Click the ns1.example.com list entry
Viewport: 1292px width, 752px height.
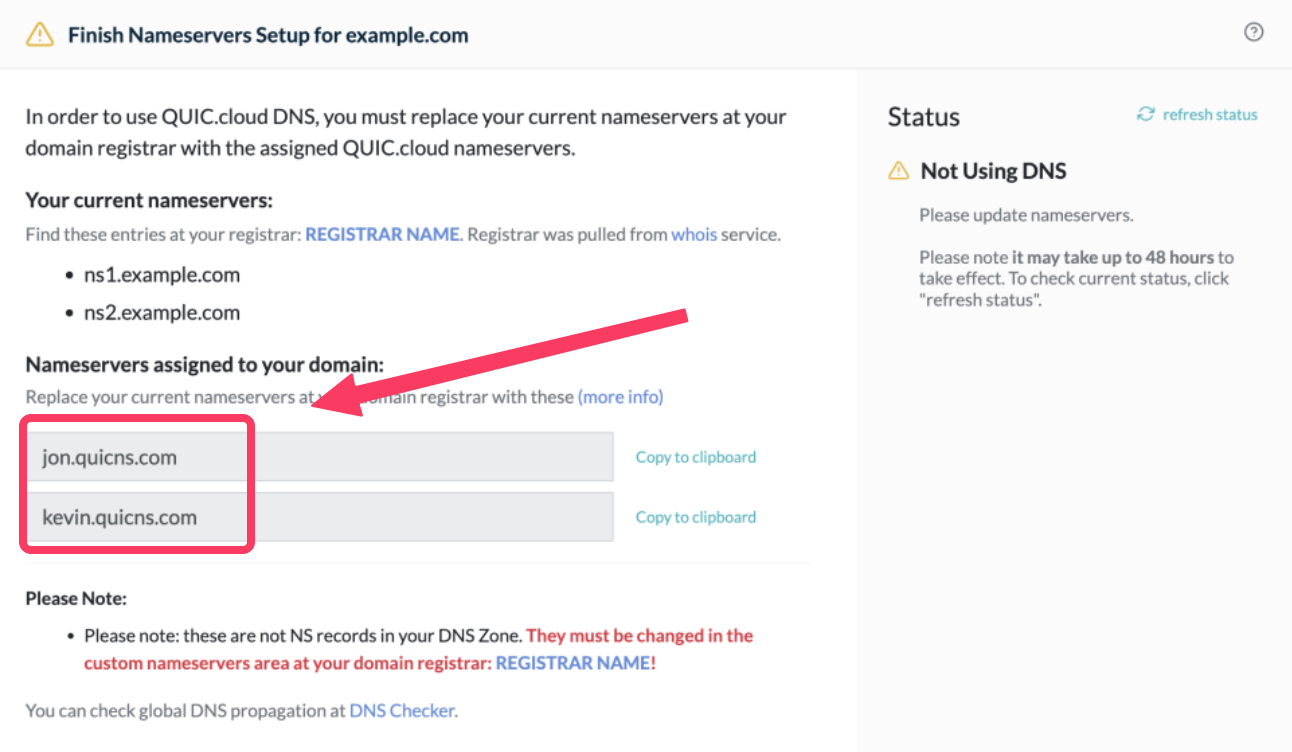tap(162, 274)
